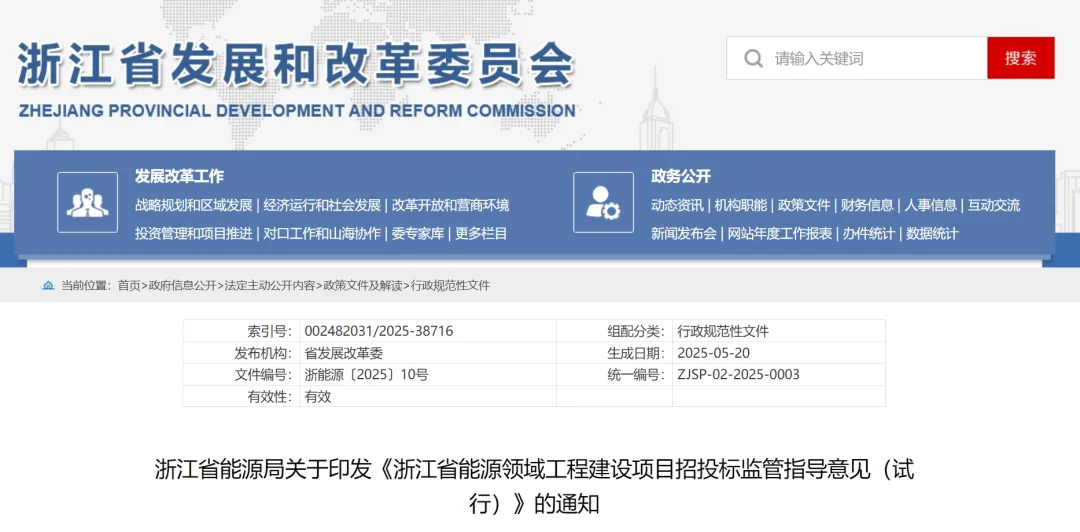Click the 有效性 label cell
Screen dimensions: 1080x532
coord(242,397)
